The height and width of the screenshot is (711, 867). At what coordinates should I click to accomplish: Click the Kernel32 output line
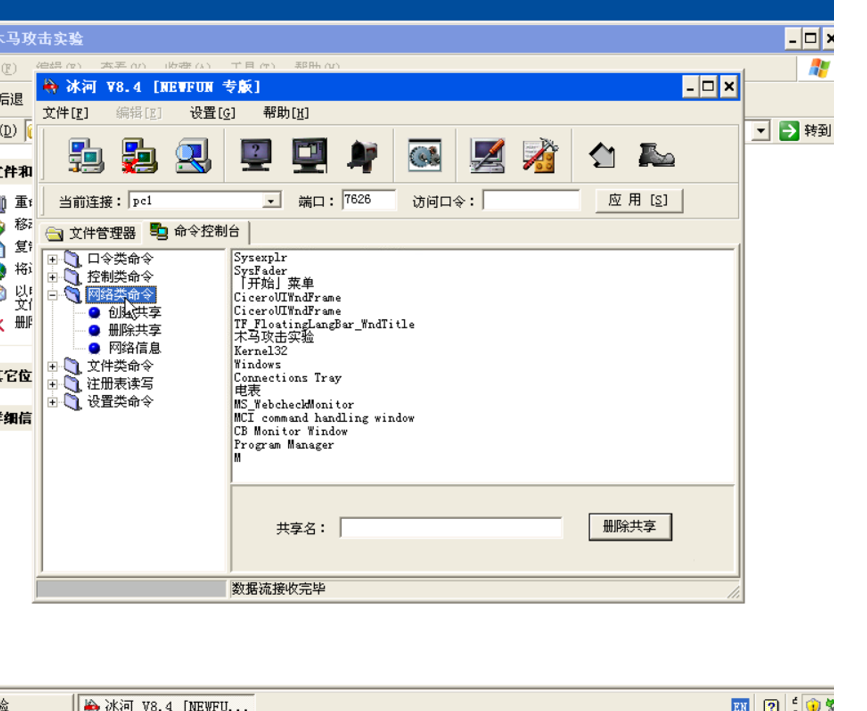(260, 351)
